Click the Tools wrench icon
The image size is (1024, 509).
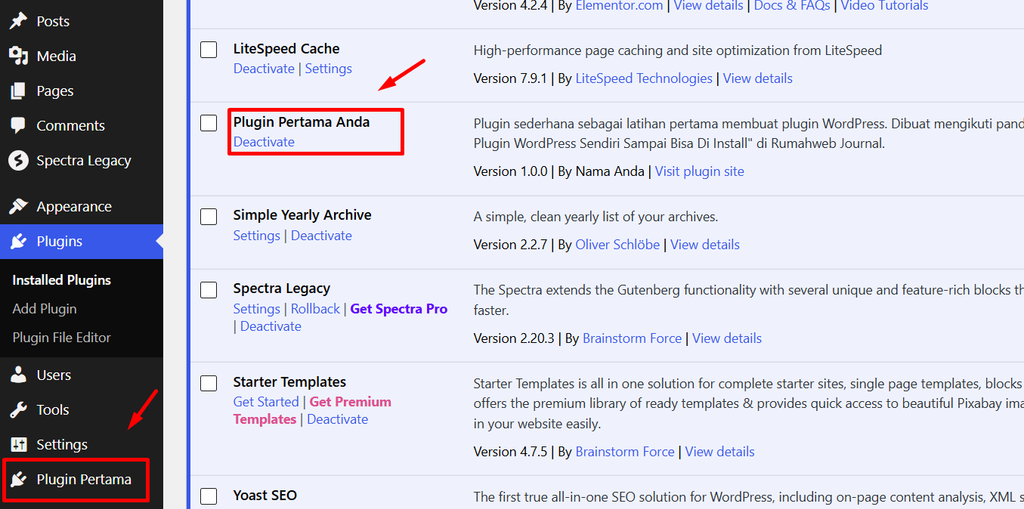point(18,410)
